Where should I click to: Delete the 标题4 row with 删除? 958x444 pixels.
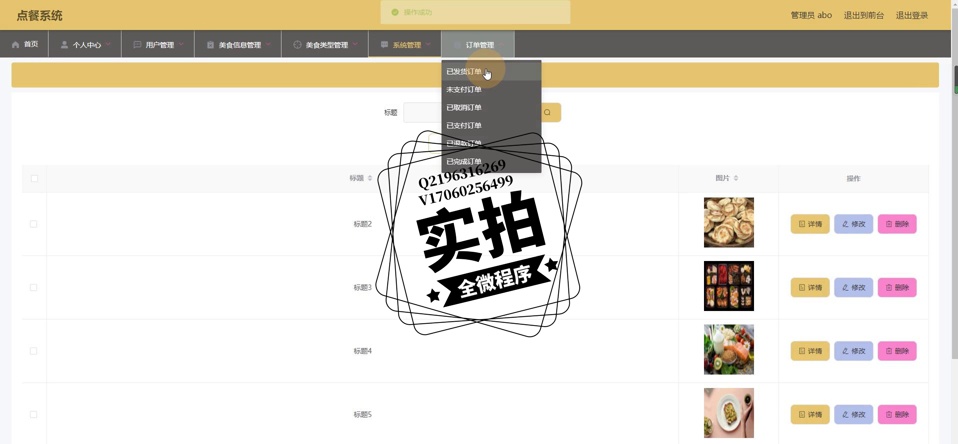click(x=896, y=351)
